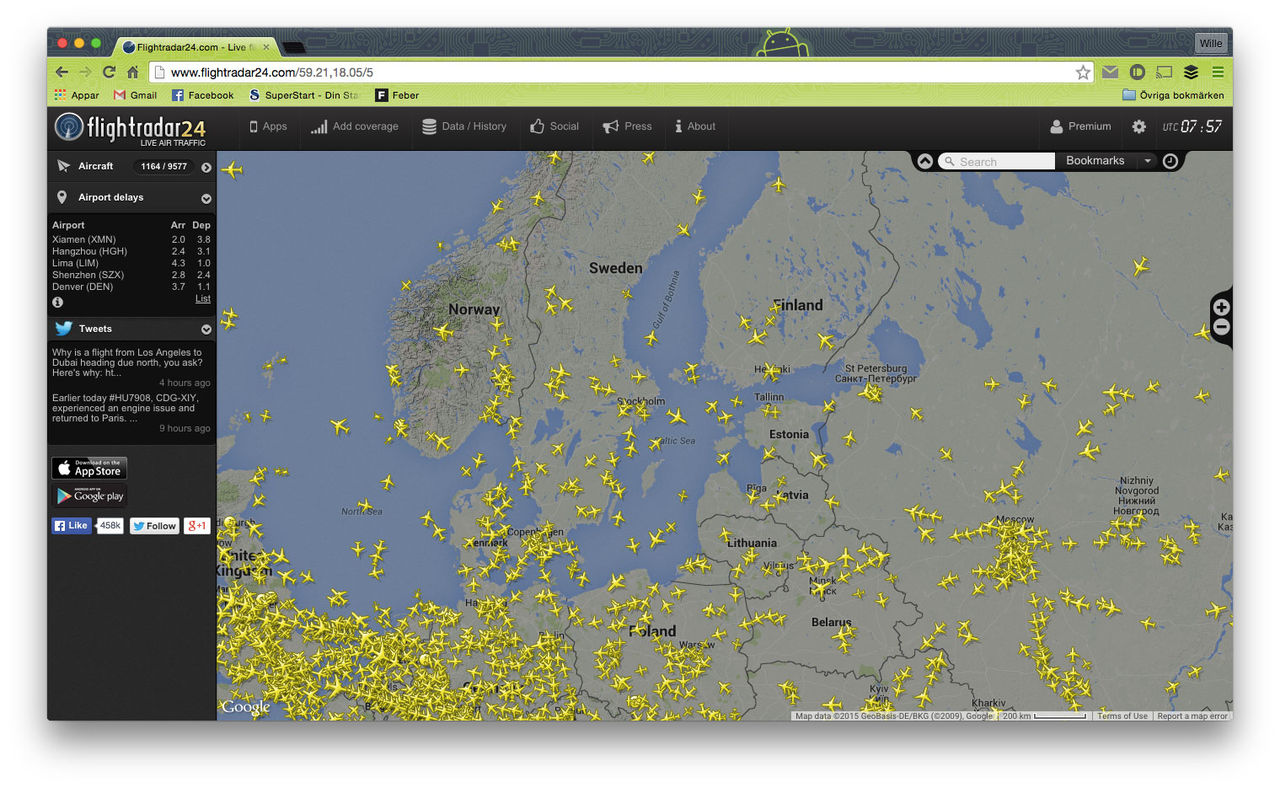Image resolution: width=1280 pixels, height=788 pixels.
Task: Open the Press menu
Action: (x=627, y=127)
